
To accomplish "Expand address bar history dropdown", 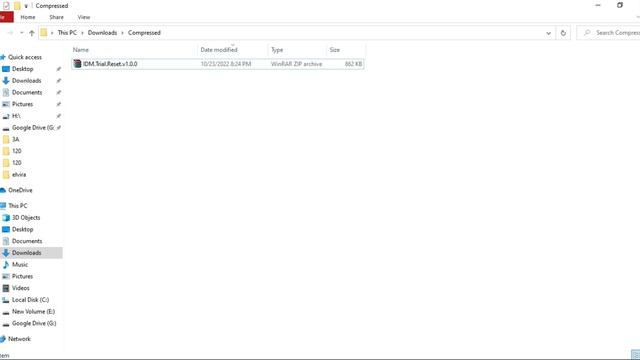I will (548, 33).
